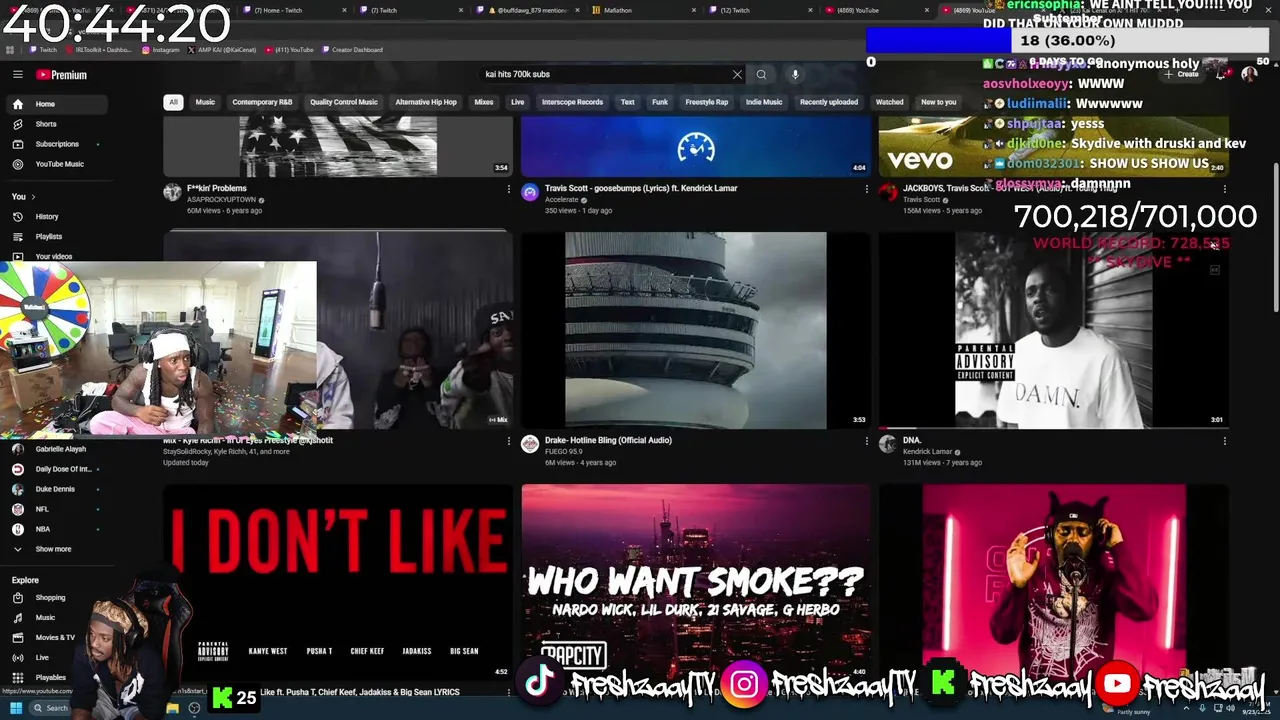The height and width of the screenshot is (720, 1280).
Task: Select the Live filter chip
Action: click(x=517, y=102)
